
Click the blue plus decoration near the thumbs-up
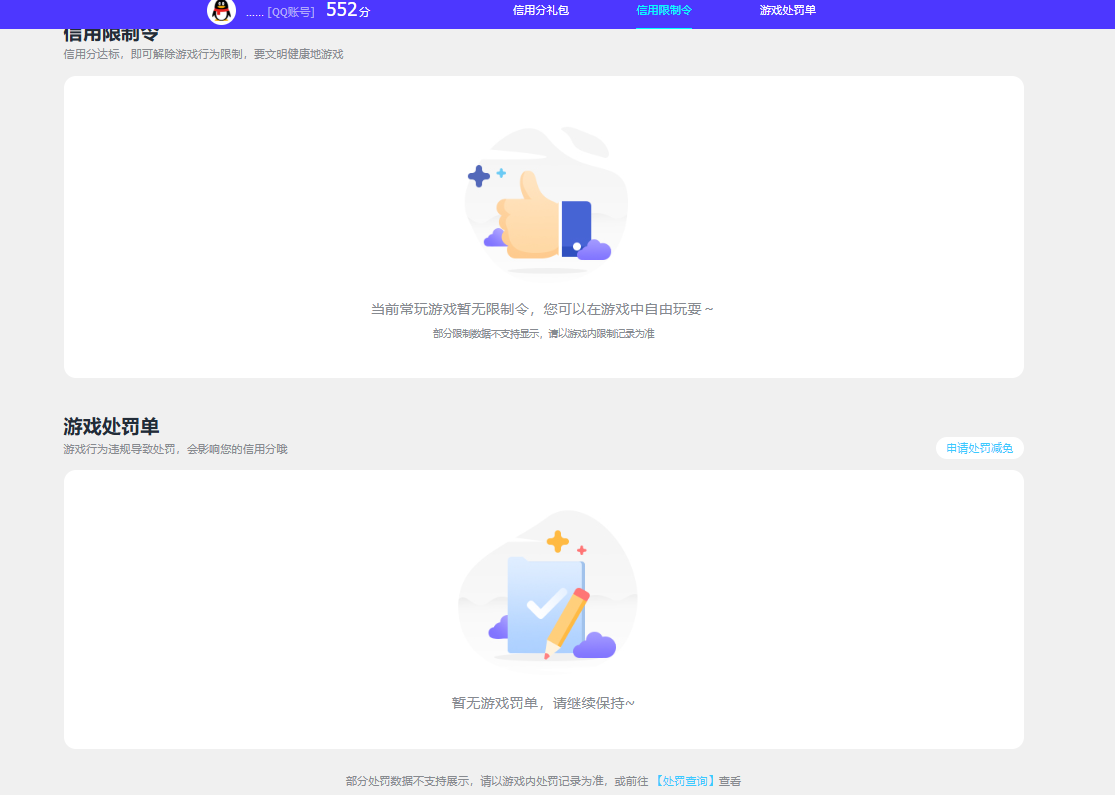(480, 178)
